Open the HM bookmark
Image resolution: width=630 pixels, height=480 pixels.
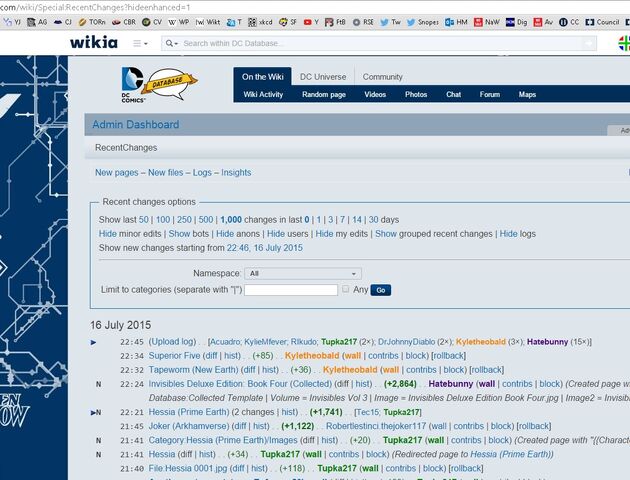pos(456,22)
